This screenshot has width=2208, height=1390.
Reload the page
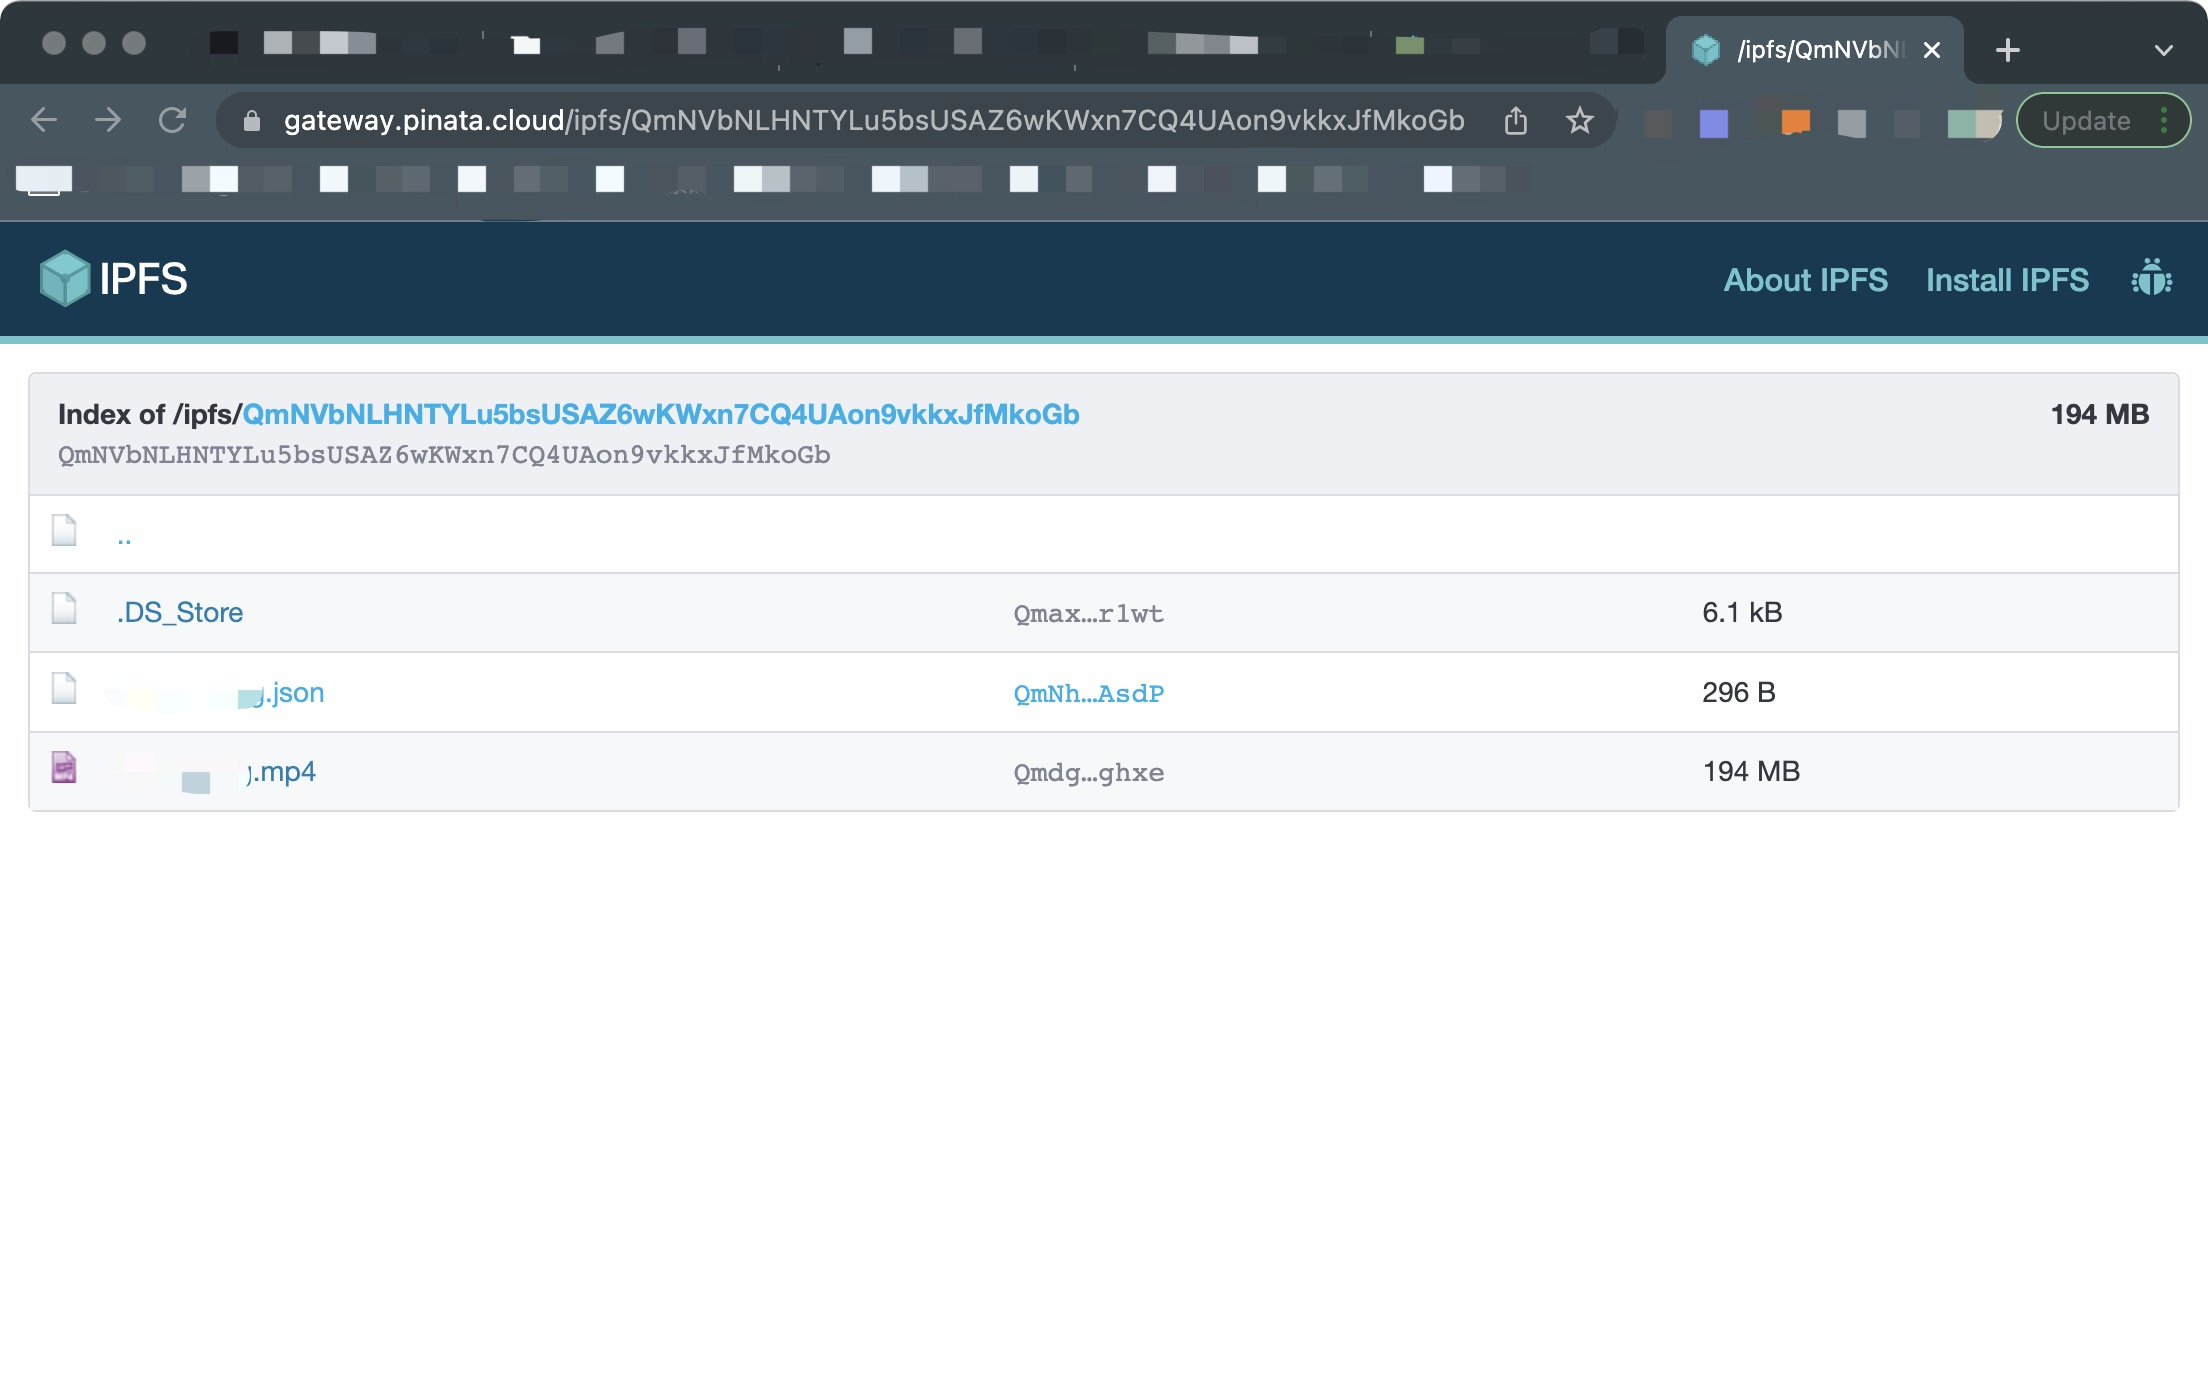tap(172, 120)
